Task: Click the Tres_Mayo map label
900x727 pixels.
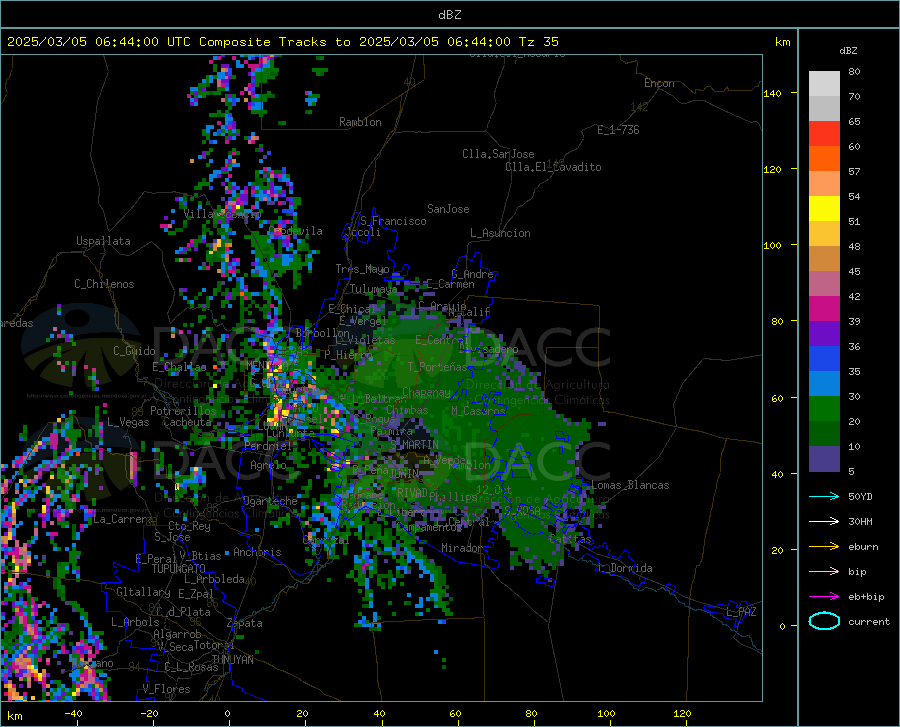Action: coord(362,269)
